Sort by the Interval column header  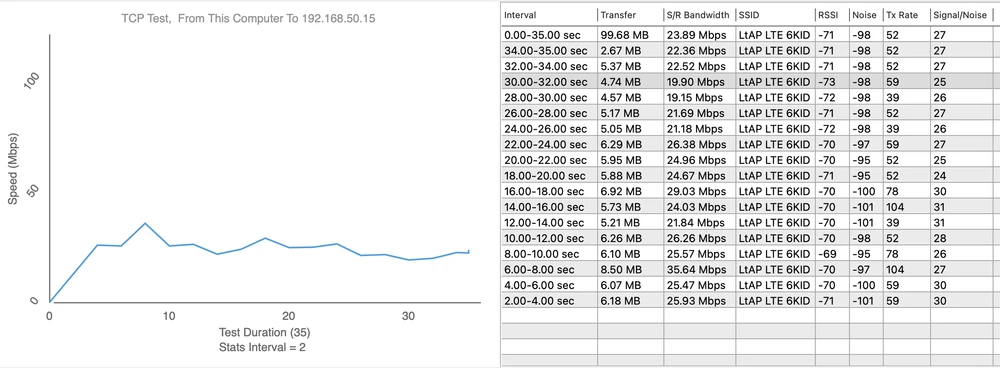(549, 14)
